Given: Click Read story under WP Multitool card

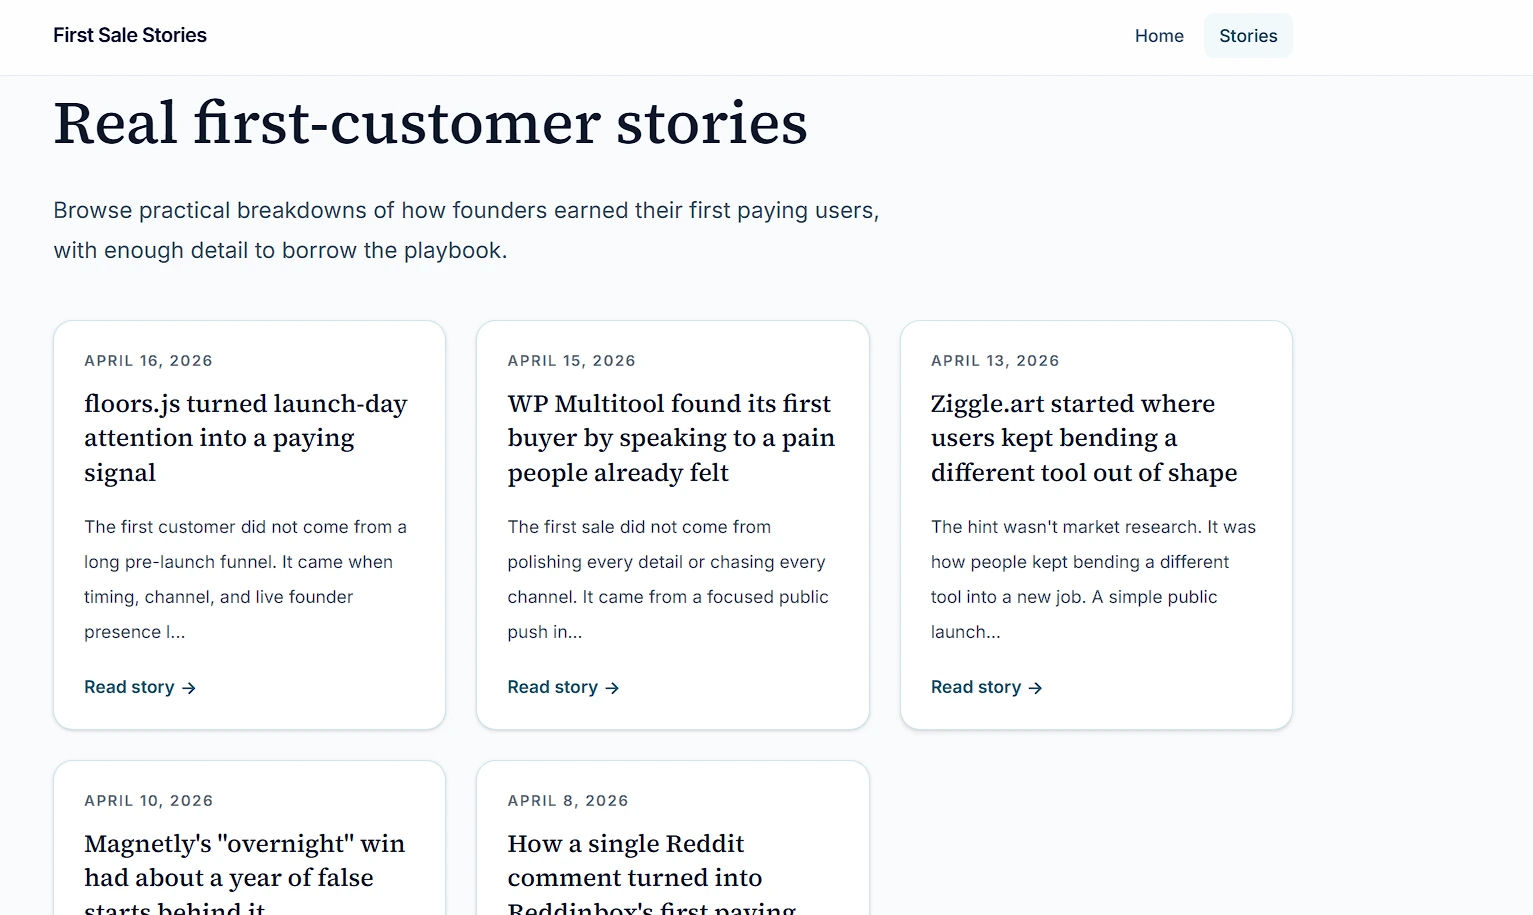Looking at the screenshot, I should (552, 687).
